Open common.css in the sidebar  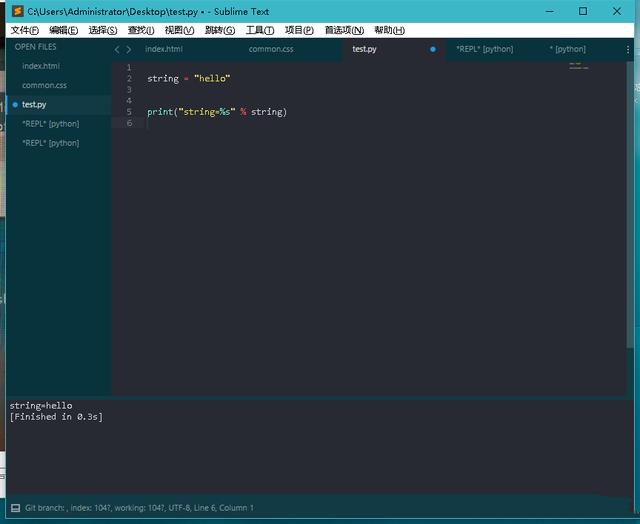click(x=44, y=85)
